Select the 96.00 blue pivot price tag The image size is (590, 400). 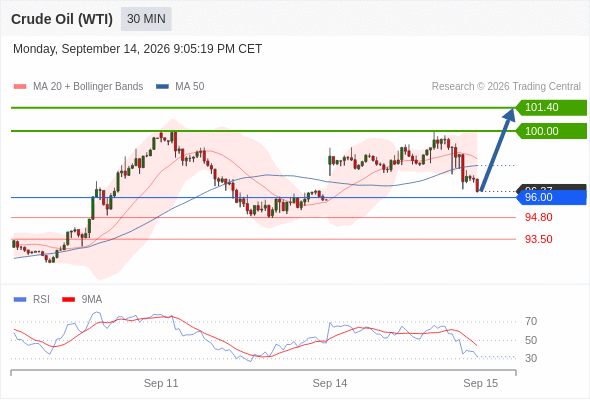(551, 198)
